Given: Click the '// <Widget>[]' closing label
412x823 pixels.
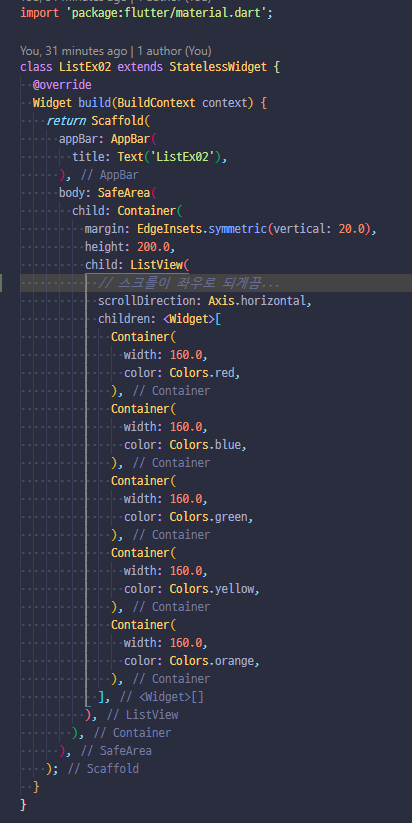Looking at the screenshot, I should pyautogui.click(x=161, y=697).
